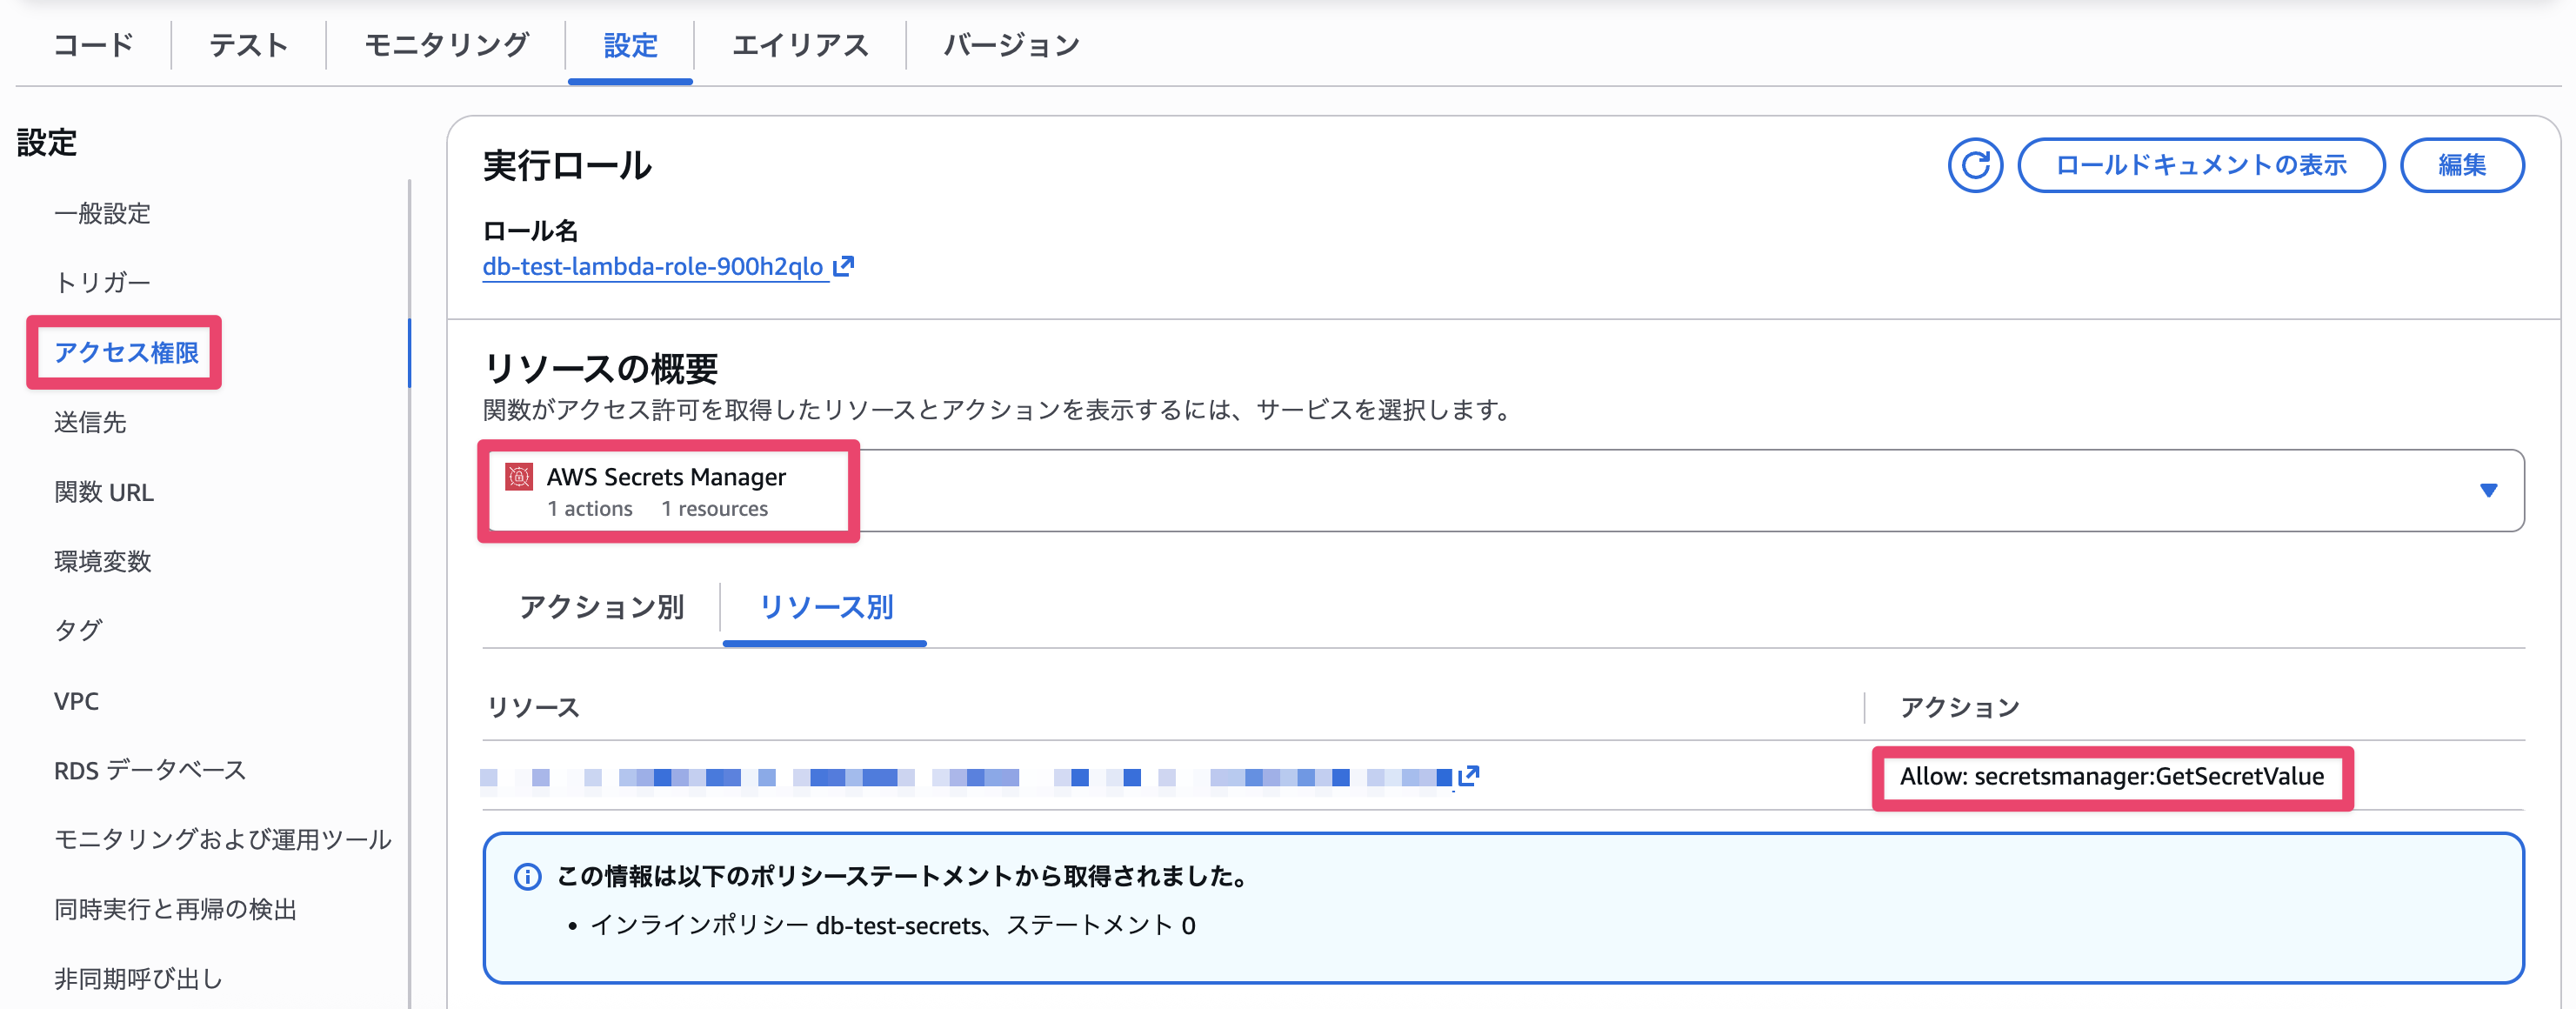Click Allow: secretsmanager:GetSecretValue action cell

[x=2112, y=777]
